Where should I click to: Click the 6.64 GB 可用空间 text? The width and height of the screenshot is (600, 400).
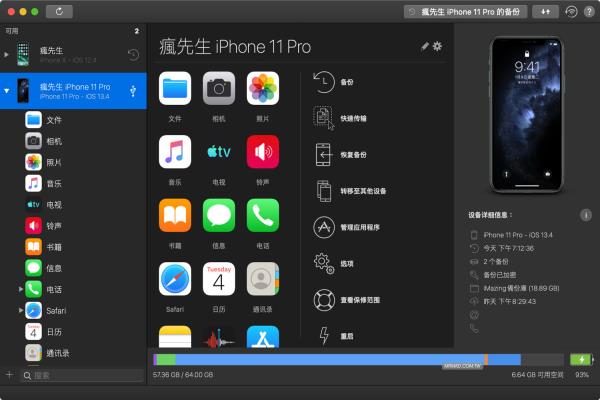click(x=537, y=375)
